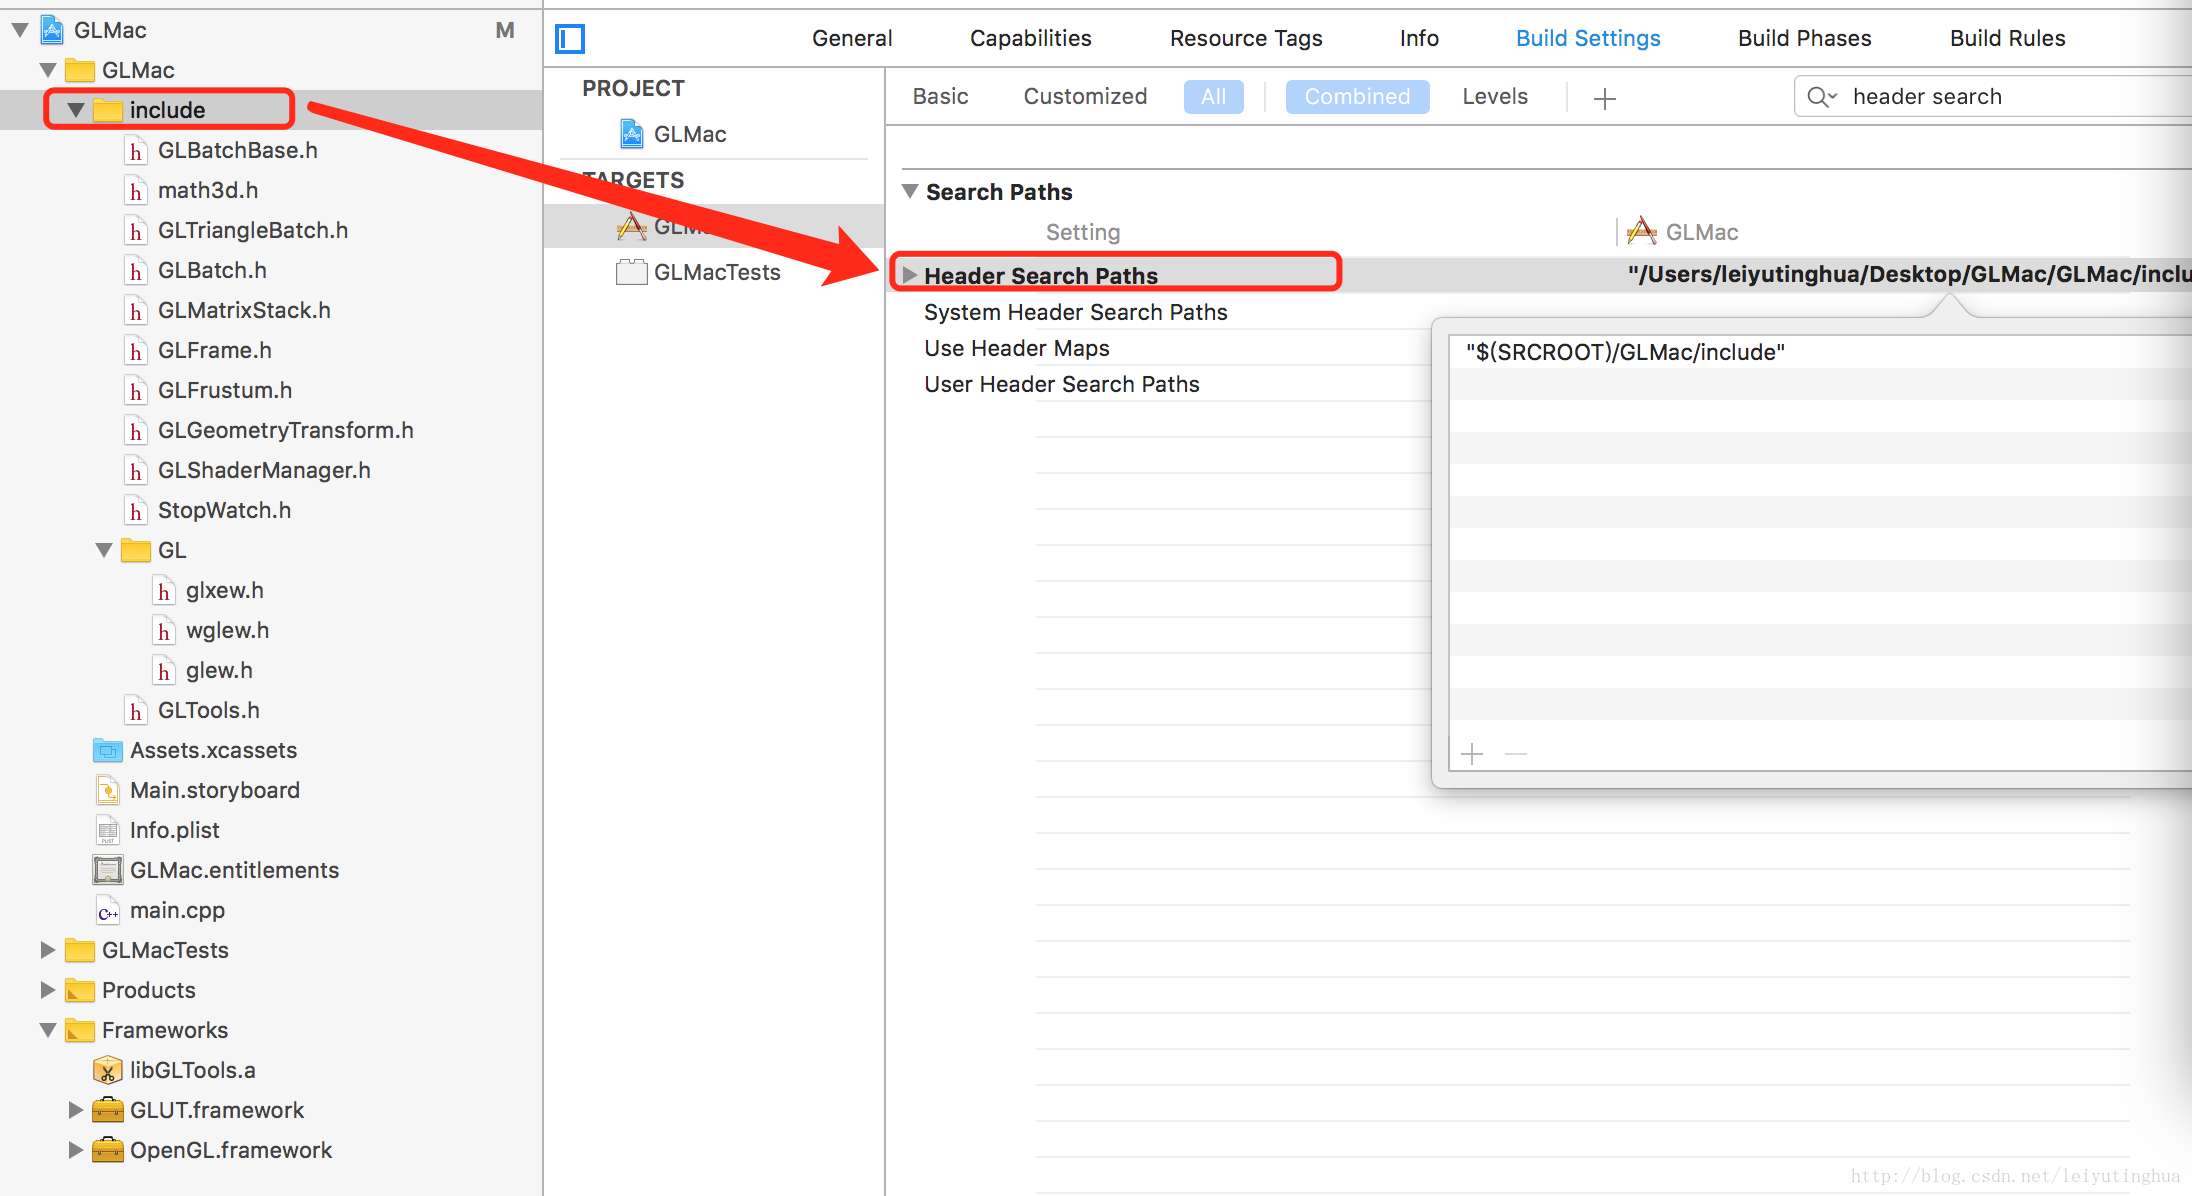
Task: Click the search magnifier icon in filter field
Action: [x=1821, y=97]
